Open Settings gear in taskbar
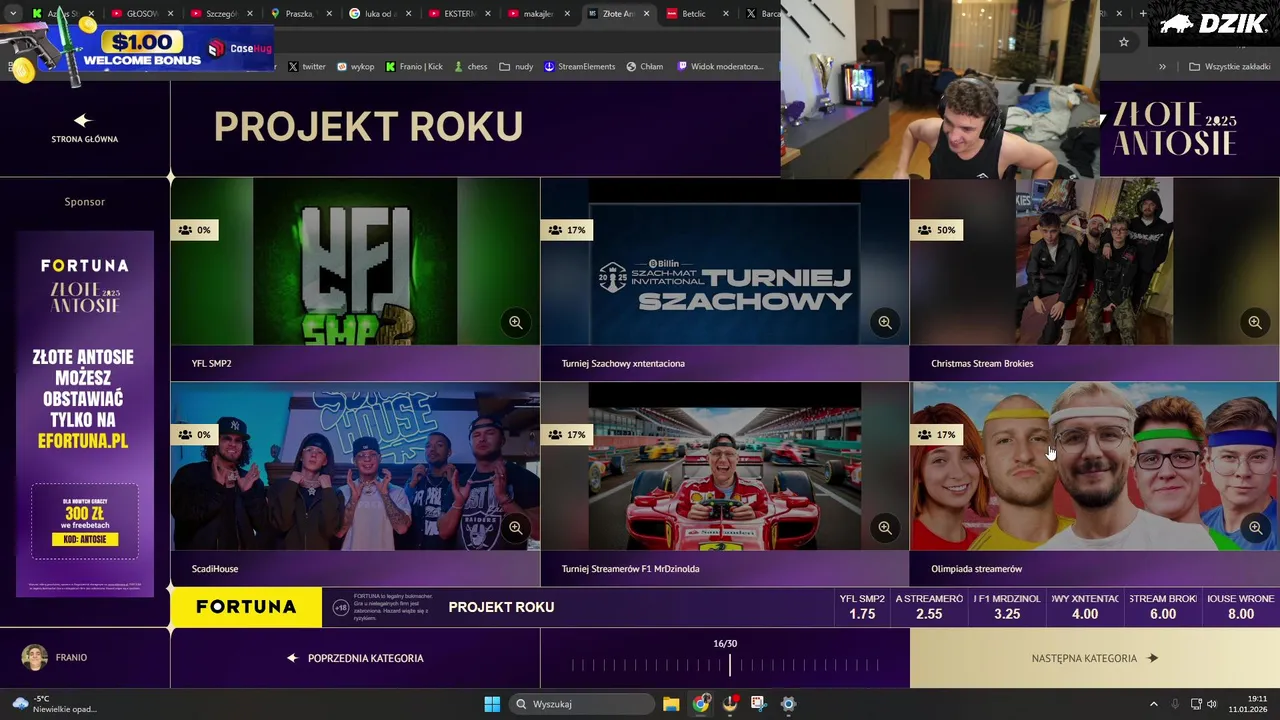The image size is (1280, 720). coord(788,704)
